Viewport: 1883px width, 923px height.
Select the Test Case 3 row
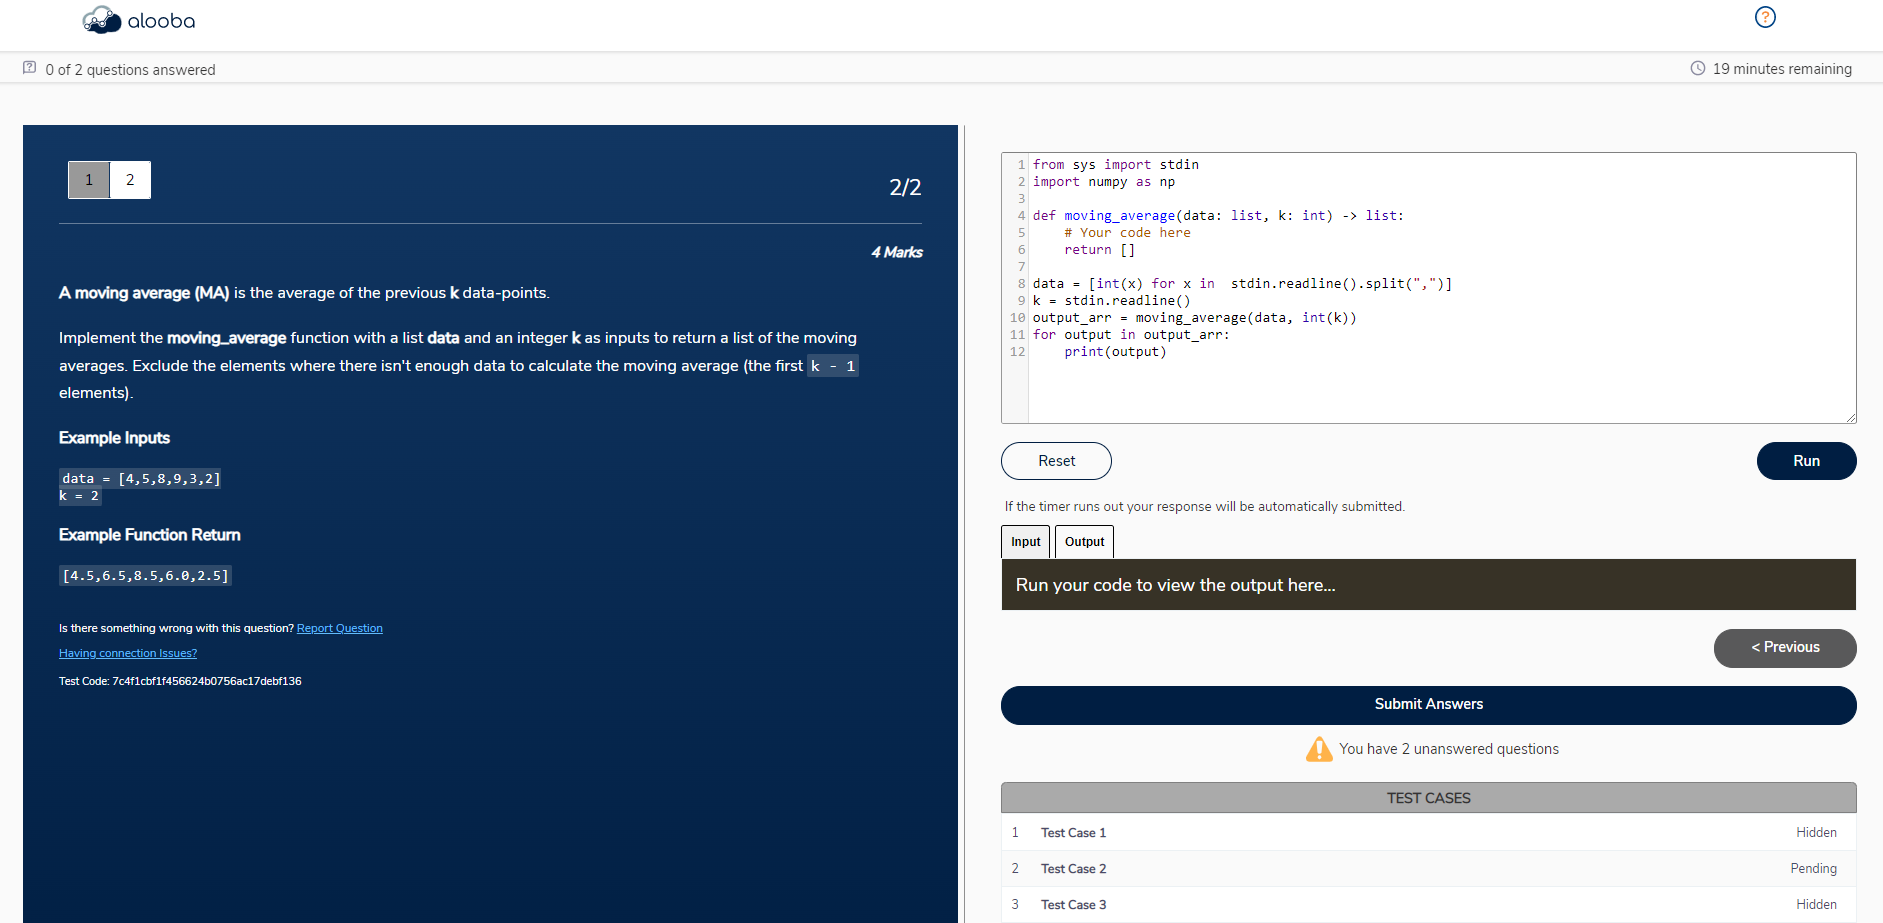point(1428,905)
